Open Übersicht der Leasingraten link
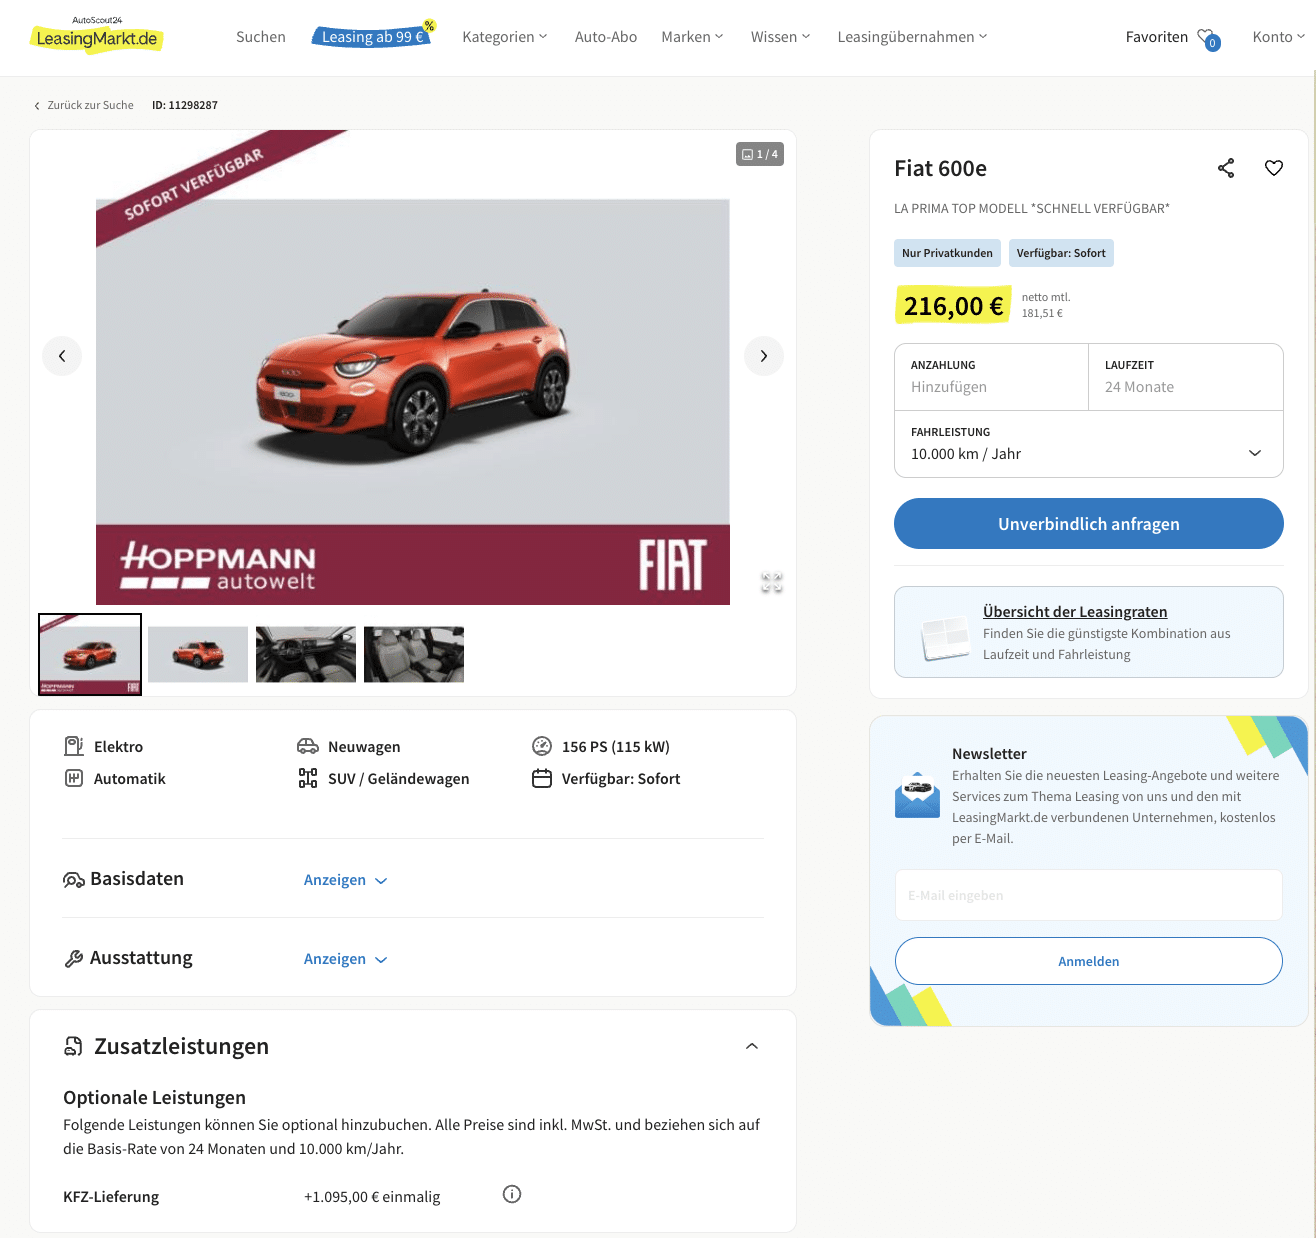 1075,612
